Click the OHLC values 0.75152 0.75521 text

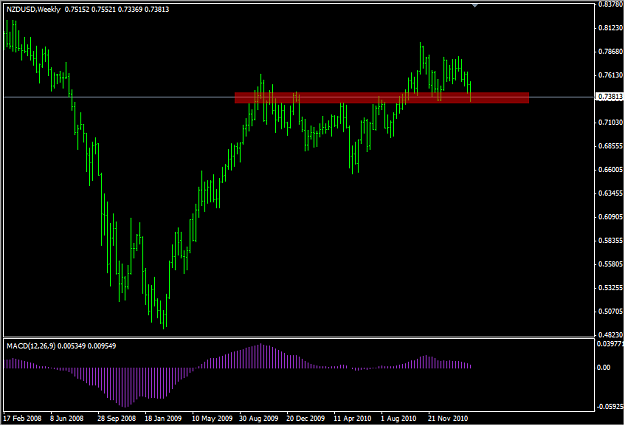pyautogui.click(x=90, y=10)
